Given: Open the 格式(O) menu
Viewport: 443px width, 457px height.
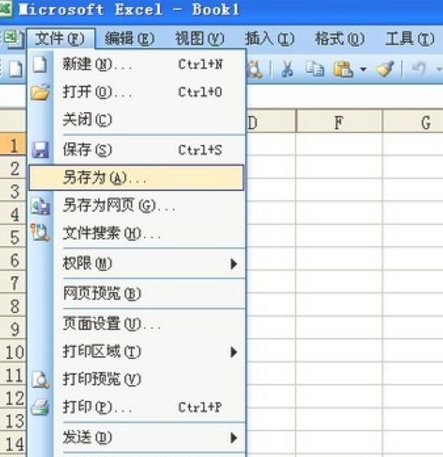Looking at the screenshot, I should [x=340, y=39].
